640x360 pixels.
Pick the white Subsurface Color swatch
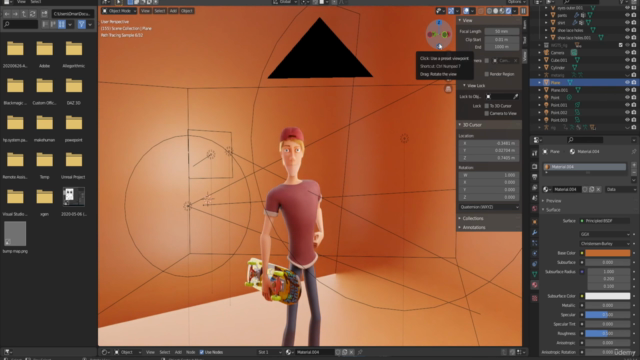[607, 296]
